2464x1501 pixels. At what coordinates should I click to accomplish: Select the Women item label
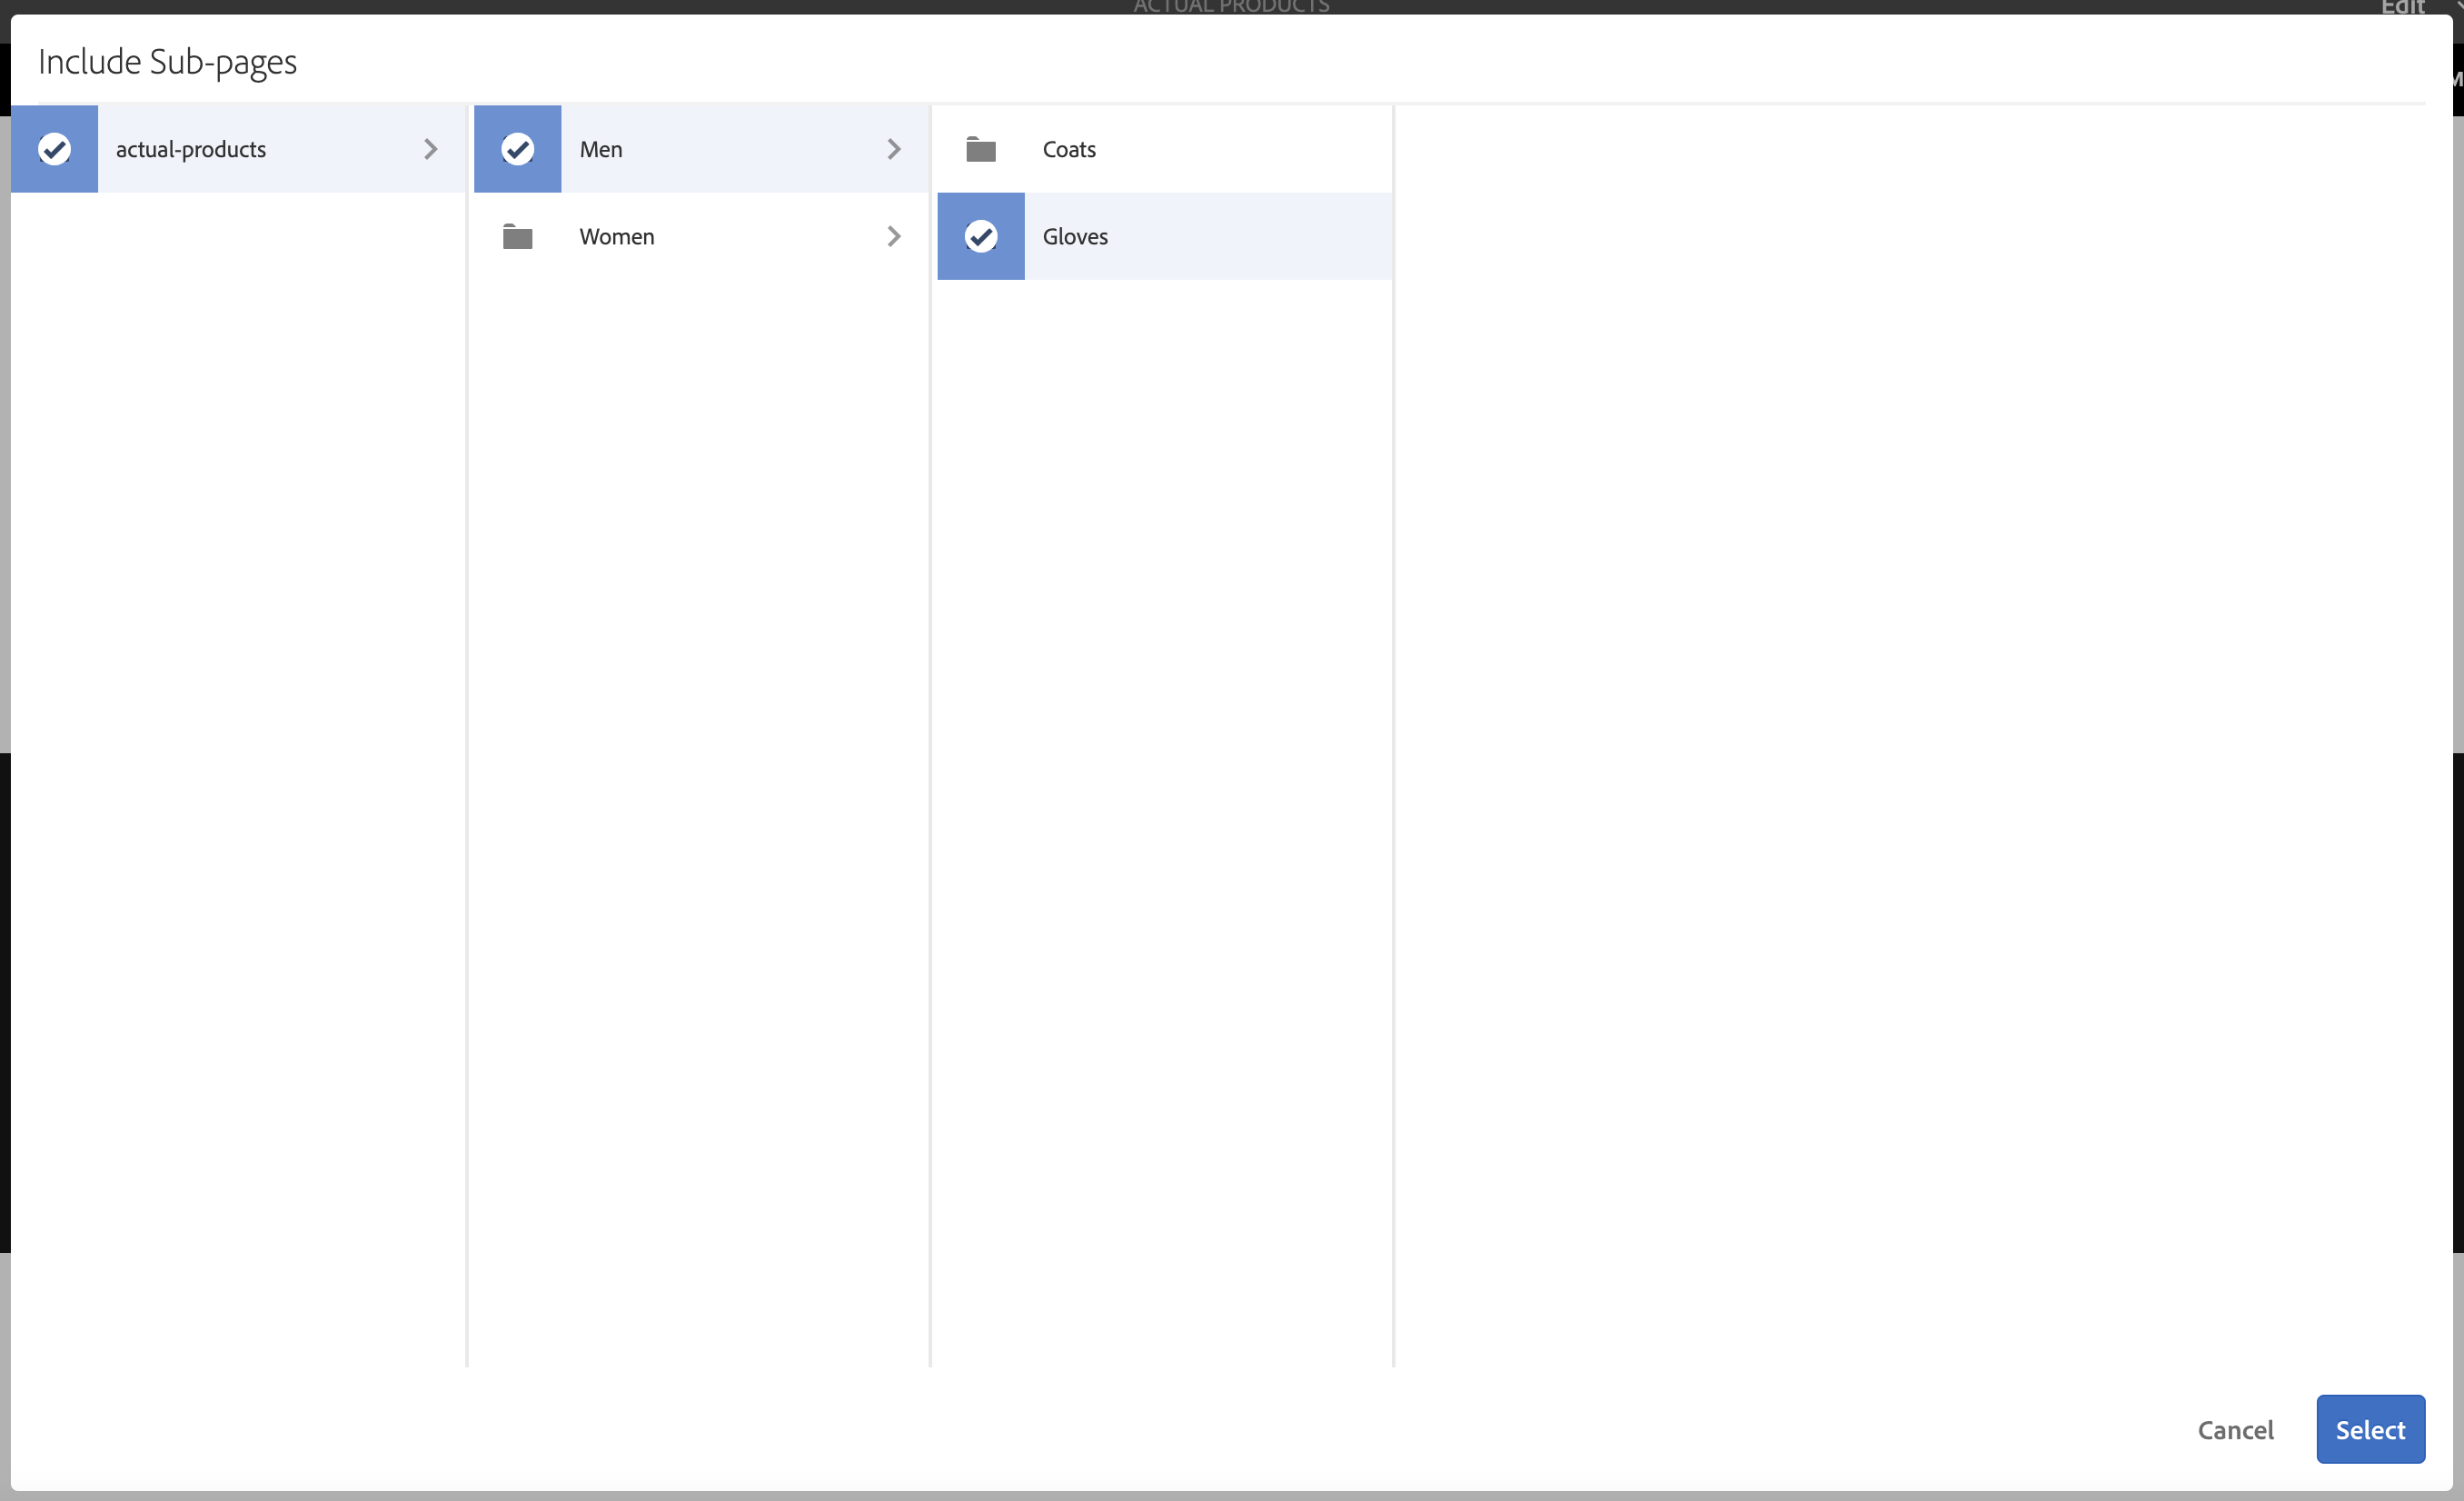pos(617,237)
